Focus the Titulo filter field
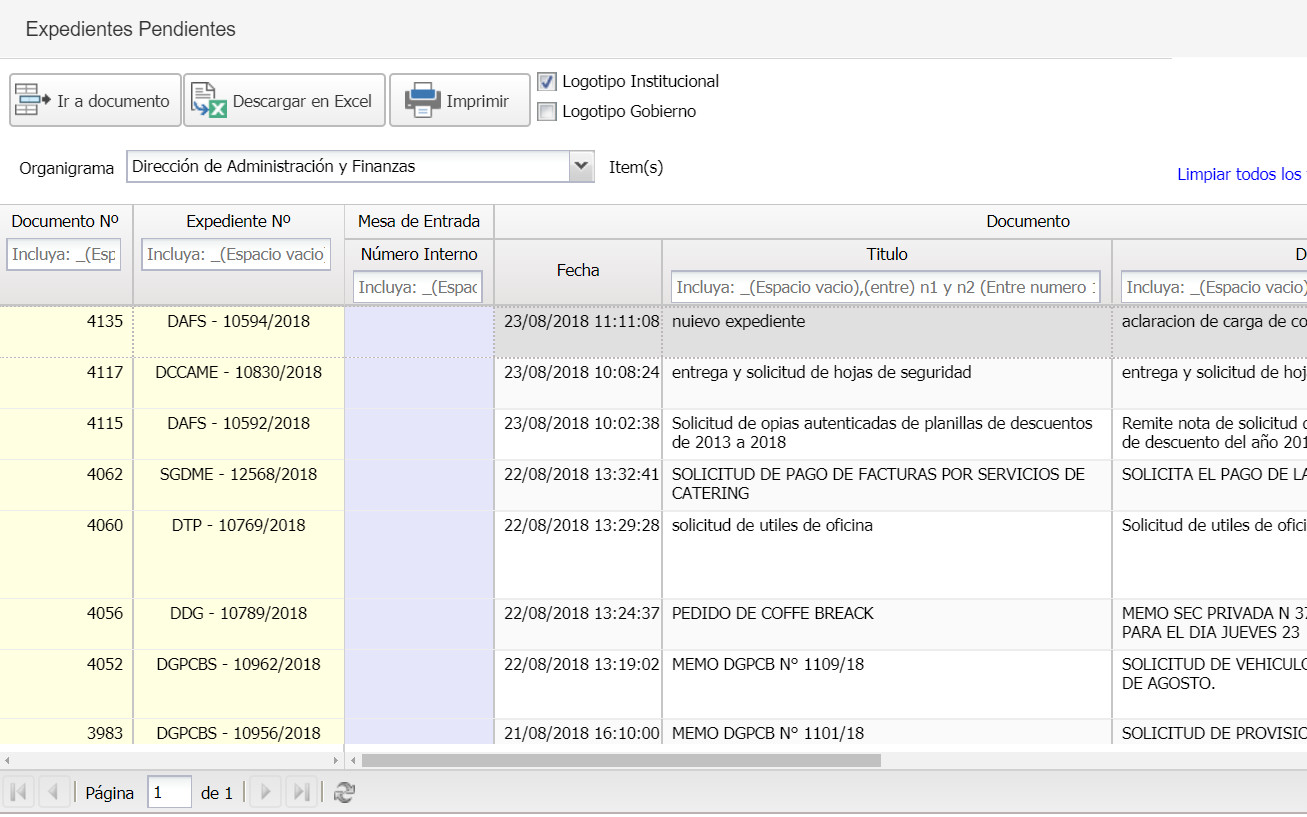The image size is (1307, 817). click(885, 287)
